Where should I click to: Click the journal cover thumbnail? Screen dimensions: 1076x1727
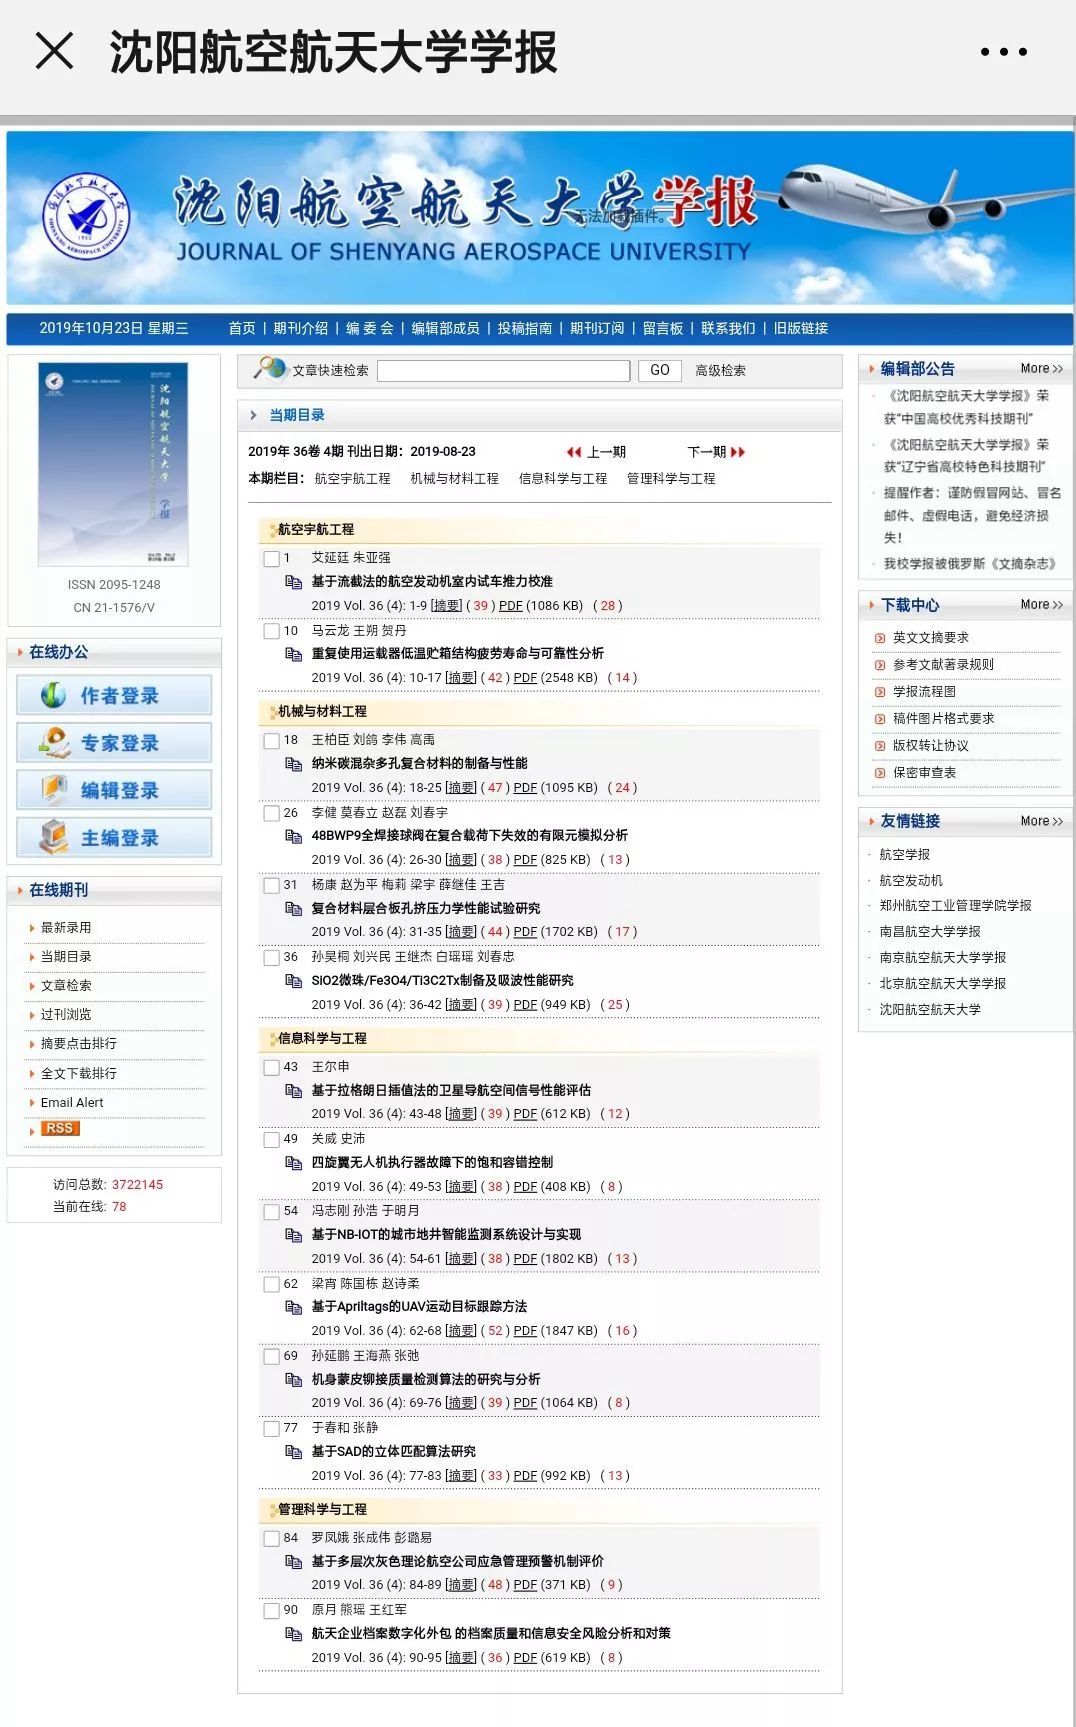coord(113,465)
